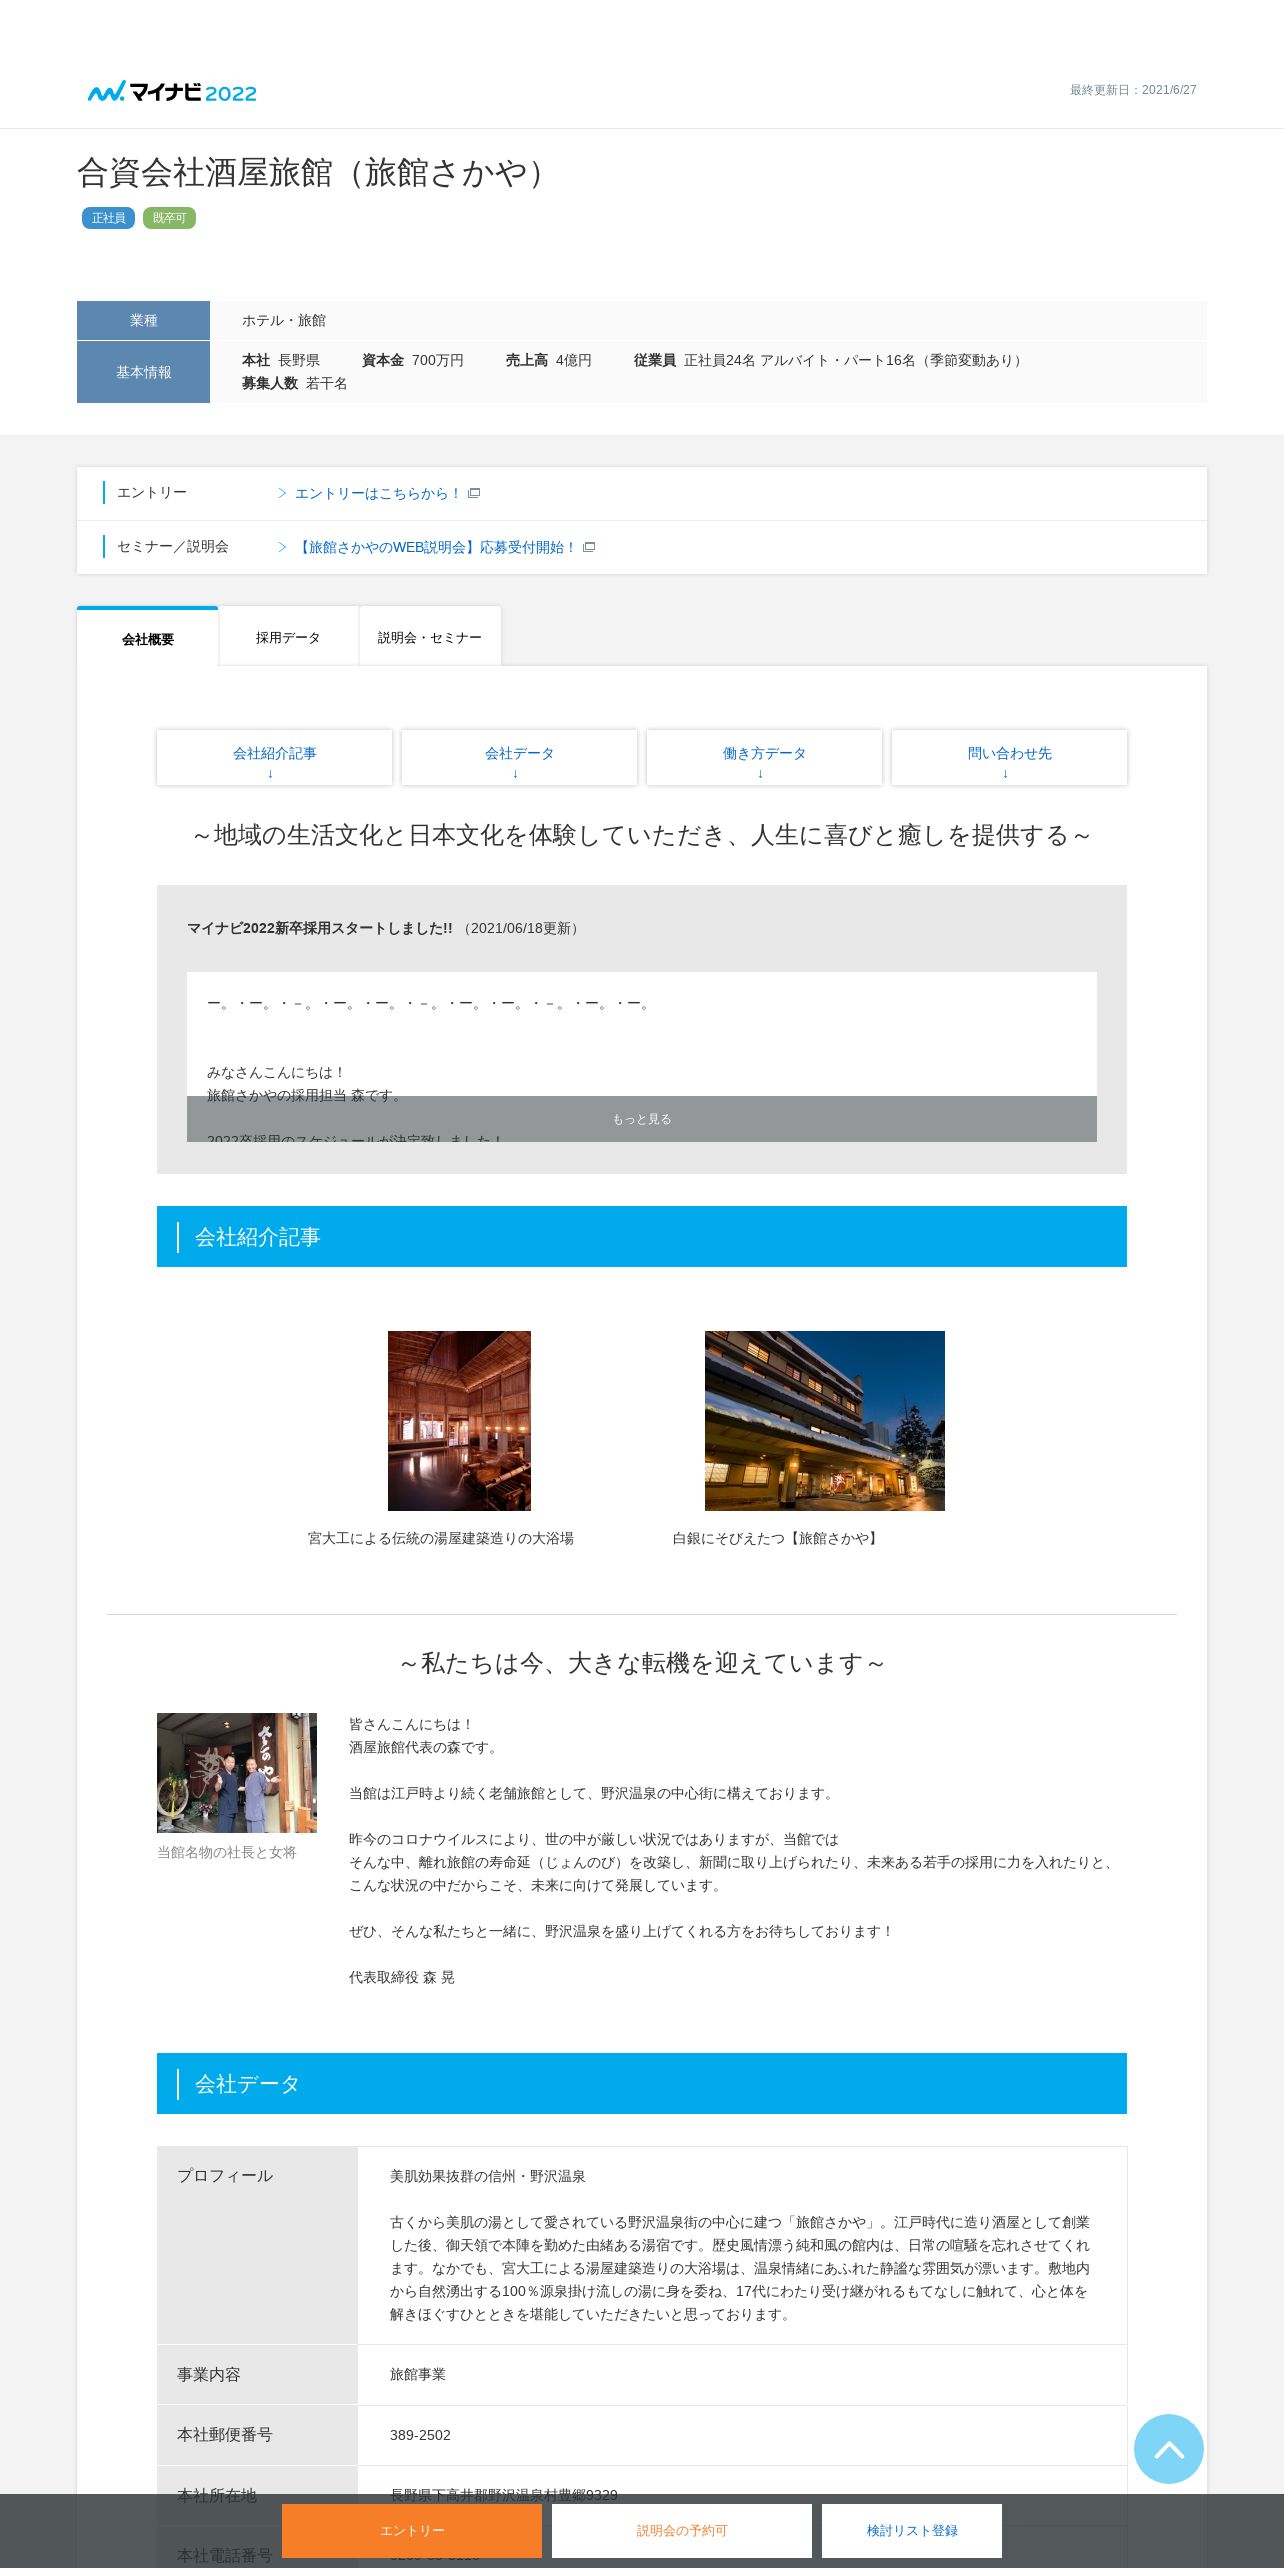
Task: Jump to 会社データ section anchor
Action: tap(519, 757)
